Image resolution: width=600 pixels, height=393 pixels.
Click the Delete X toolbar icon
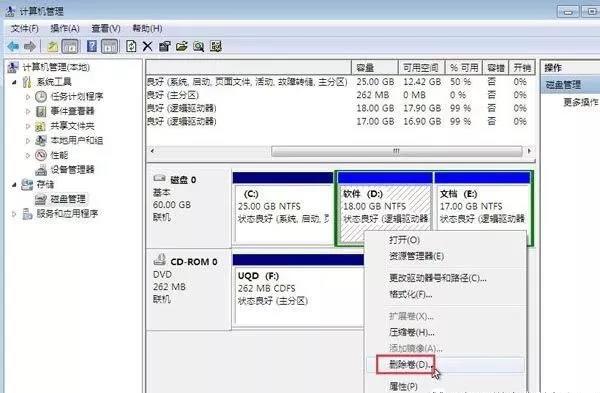pyautogui.click(x=147, y=47)
